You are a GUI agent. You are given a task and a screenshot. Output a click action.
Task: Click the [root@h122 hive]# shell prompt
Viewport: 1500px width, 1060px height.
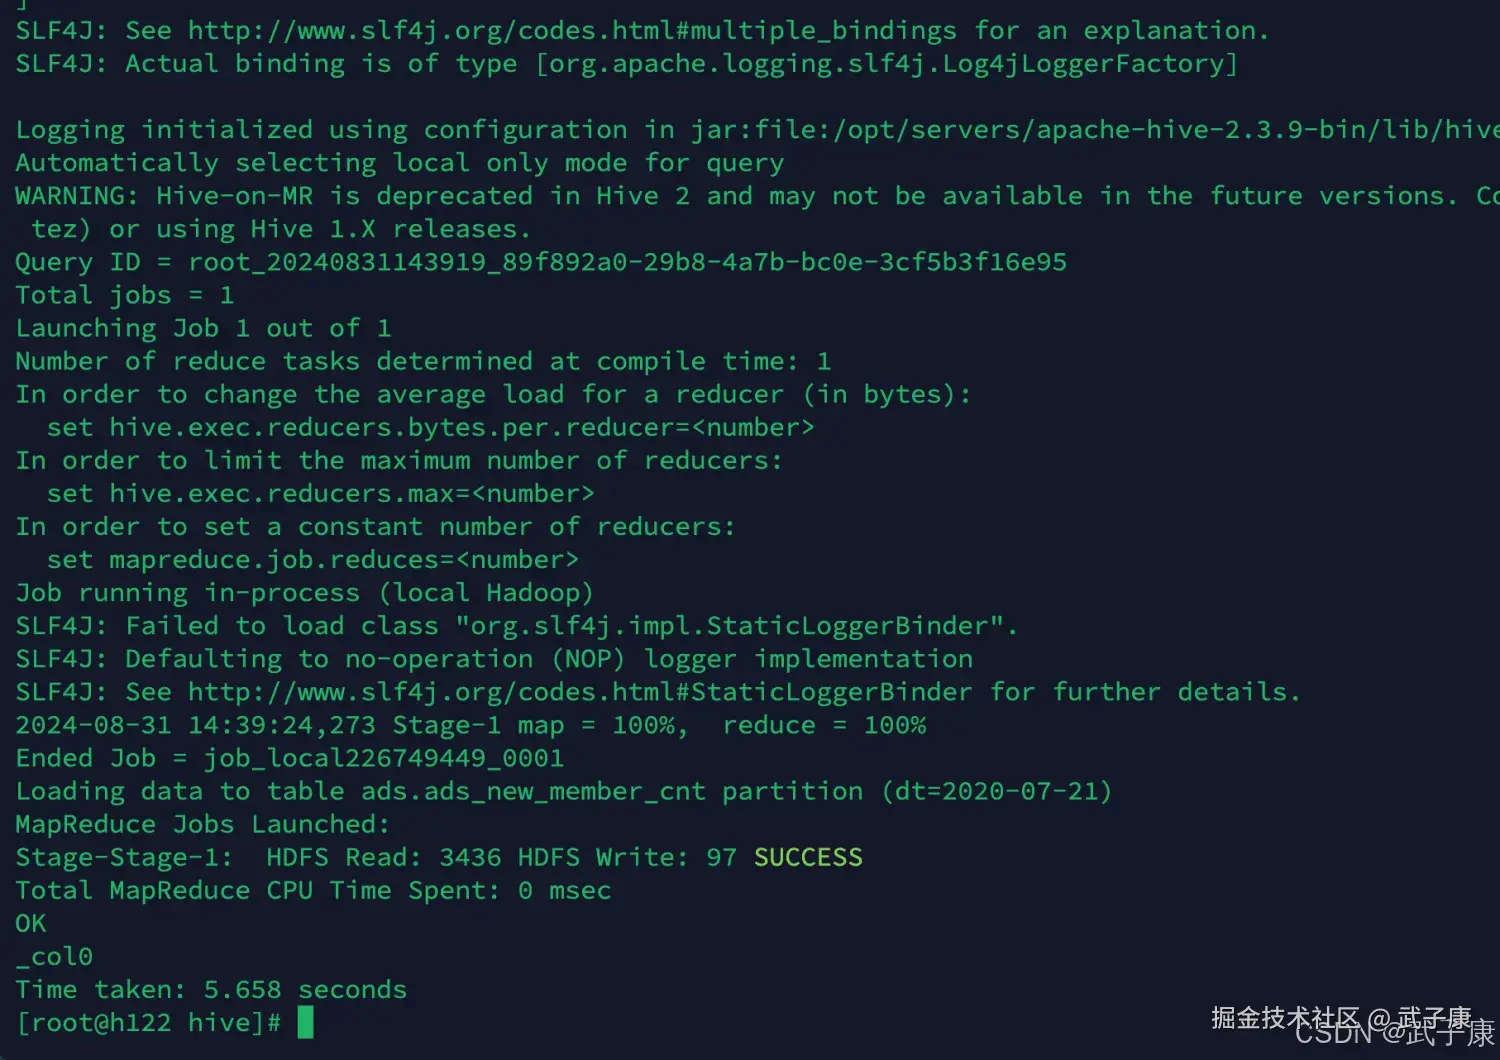(x=148, y=1023)
